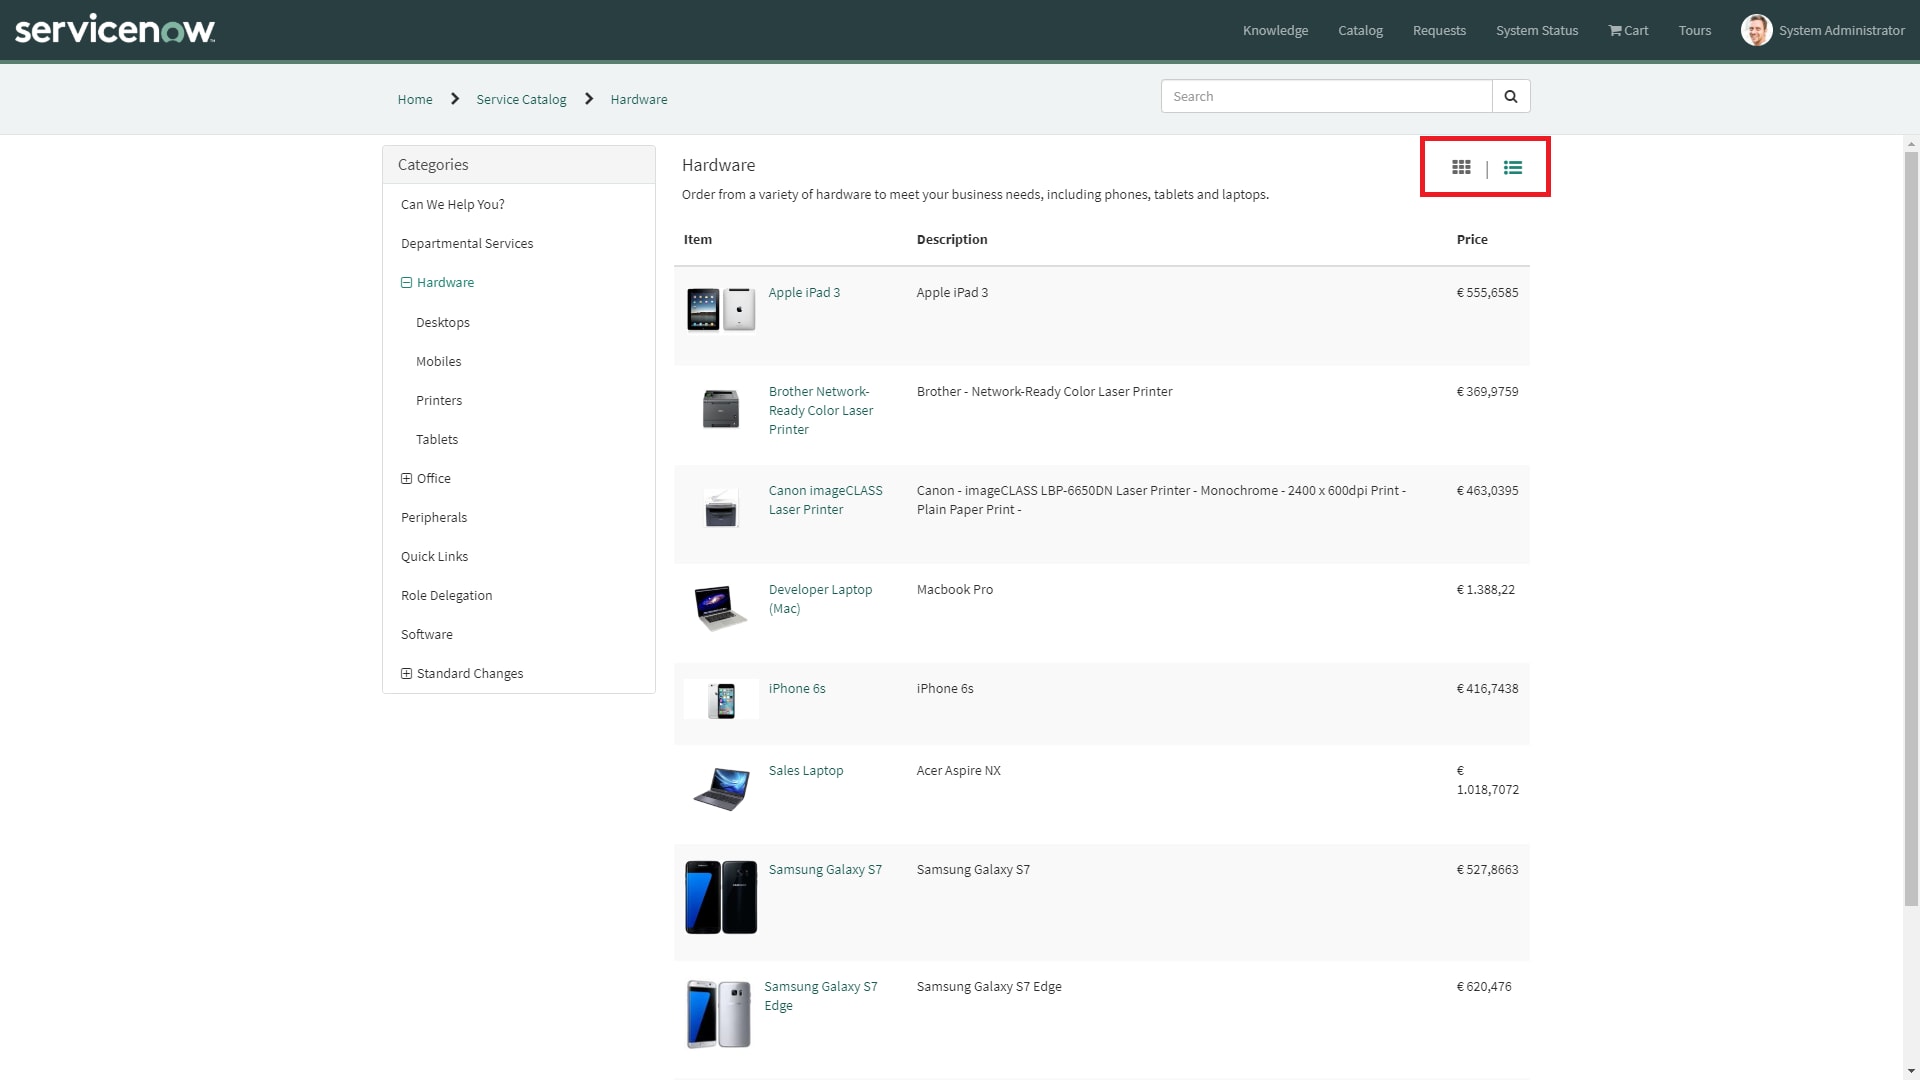Click the page vertical scrollbar
The image size is (1920, 1080).
click(x=1911, y=530)
